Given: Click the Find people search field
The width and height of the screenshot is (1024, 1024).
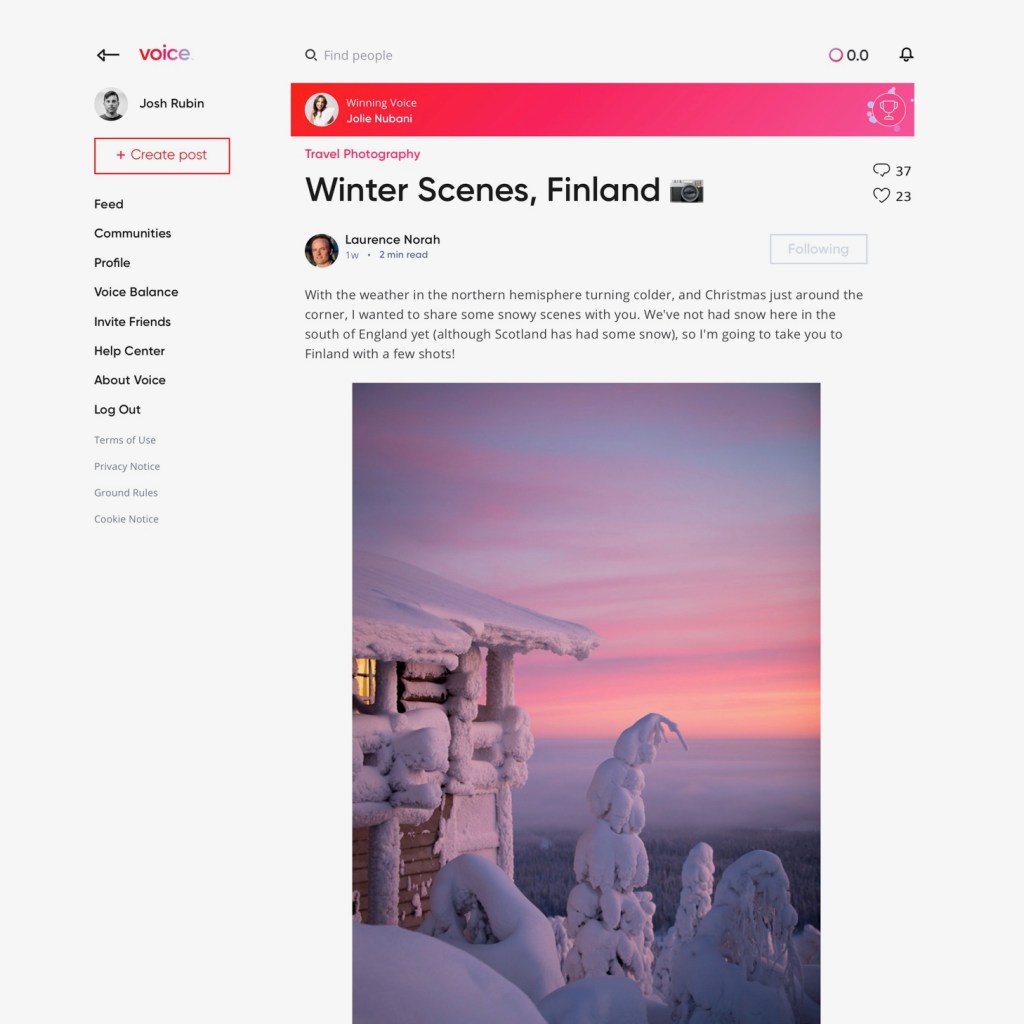Looking at the screenshot, I should click(x=358, y=56).
